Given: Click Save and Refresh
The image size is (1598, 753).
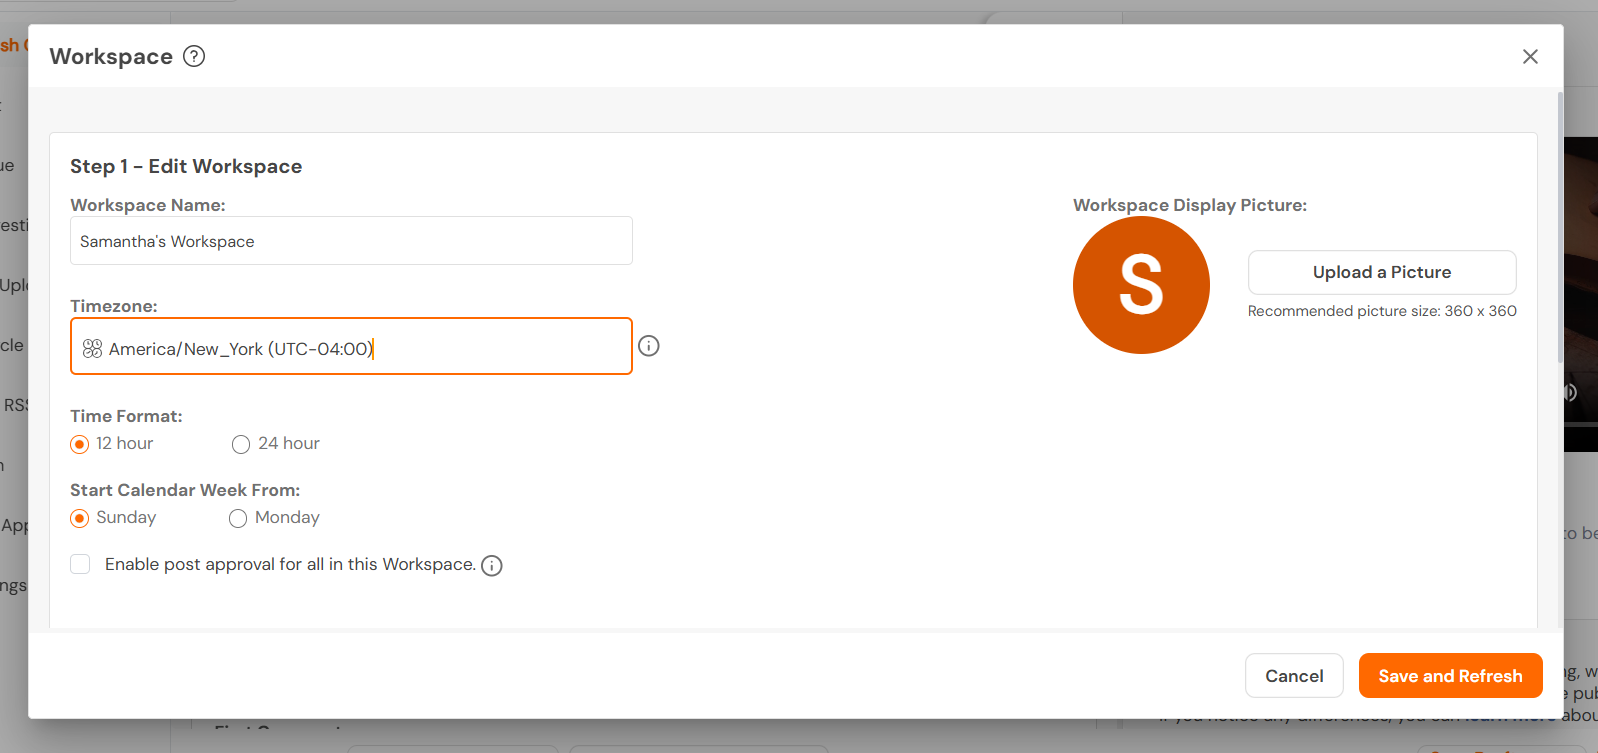Looking at the screenshot, I should point(1450,676).
